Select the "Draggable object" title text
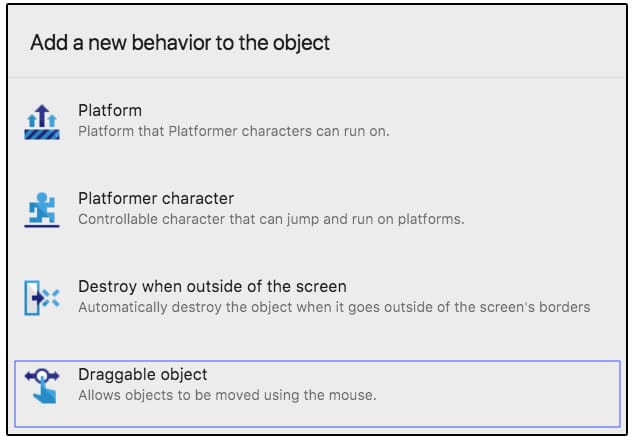The image size is (635, 444). pos(142,375)
